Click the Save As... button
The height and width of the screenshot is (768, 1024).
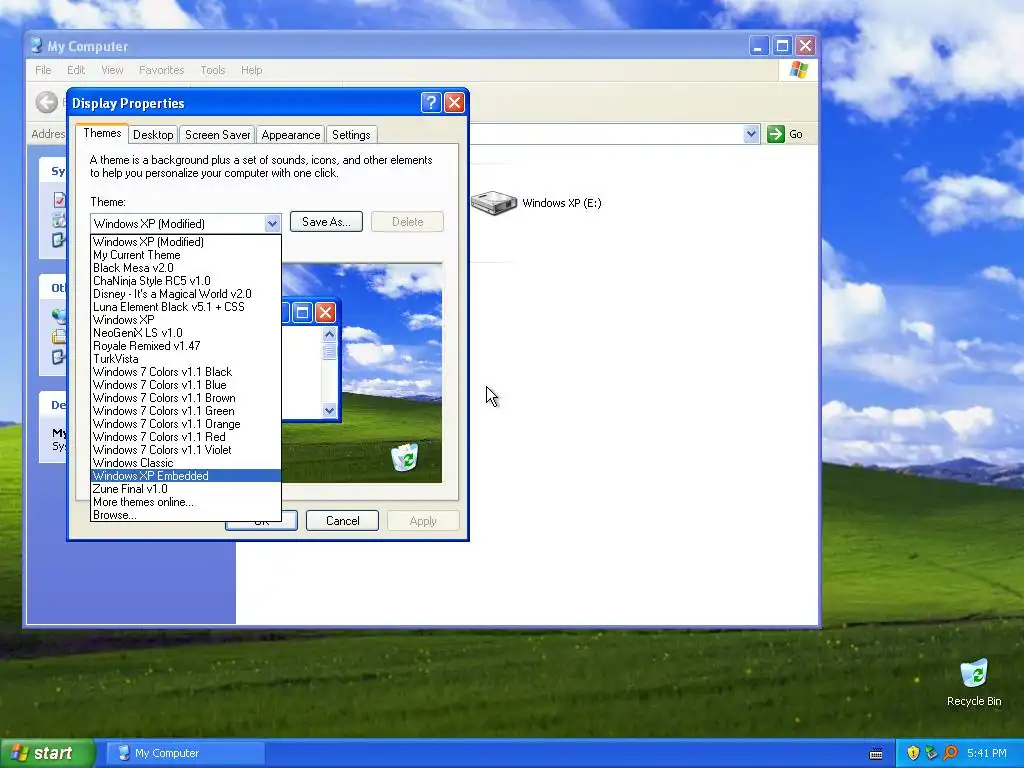tap(326, 222)
